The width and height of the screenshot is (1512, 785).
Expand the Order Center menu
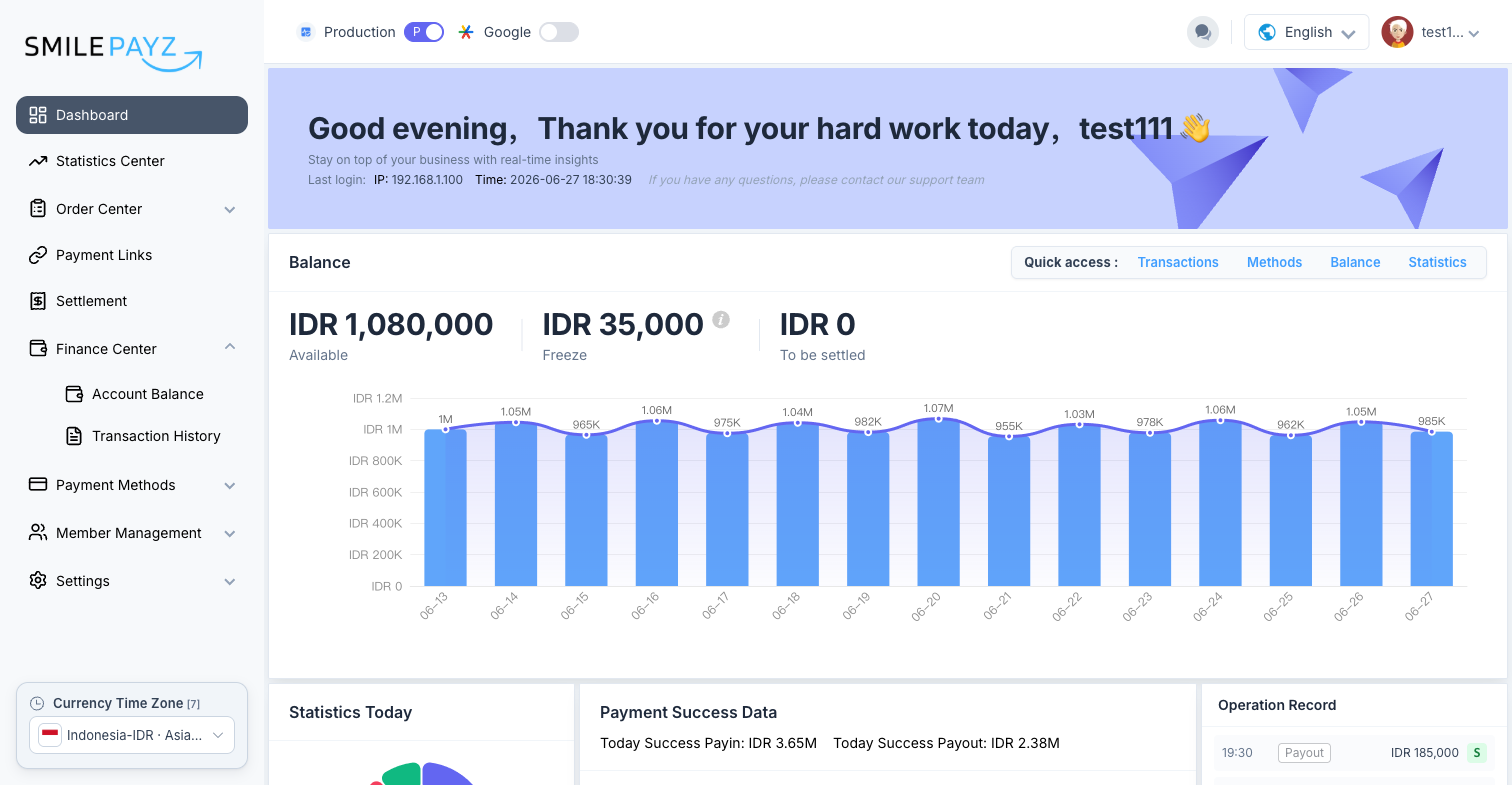click(230, 209)
